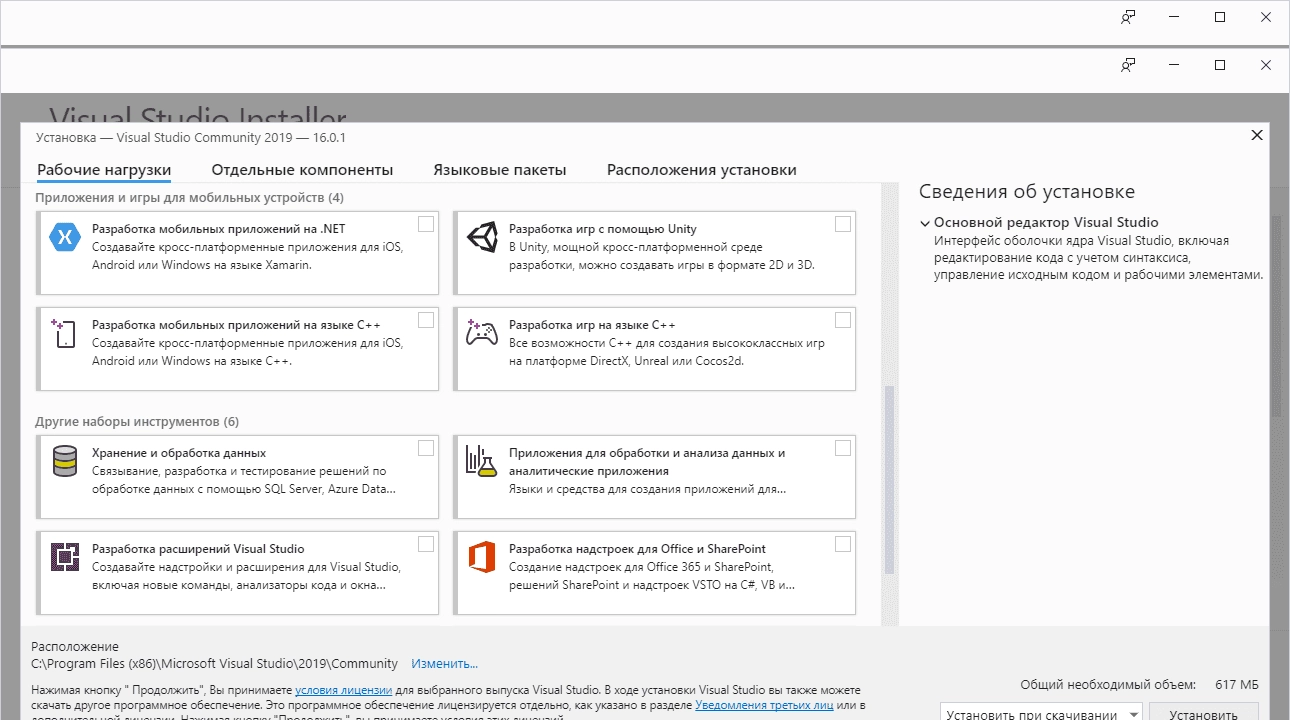
Task: Click the Xamarin .NET mobile development icon
Action: 64,237
